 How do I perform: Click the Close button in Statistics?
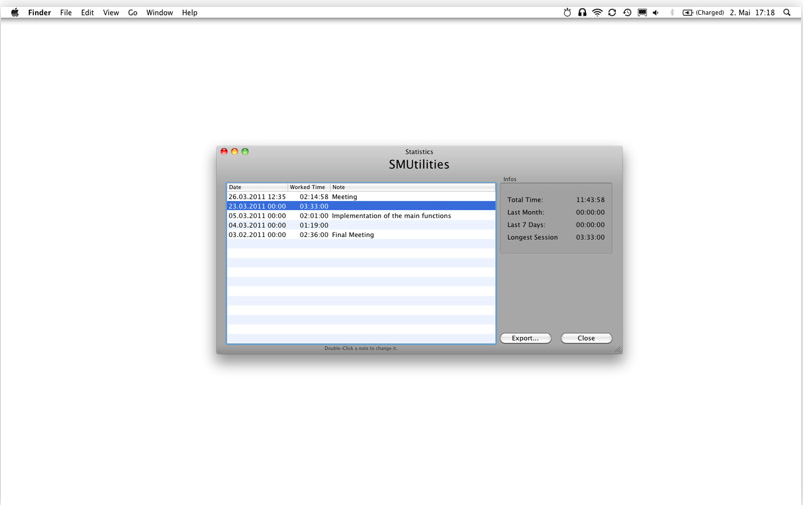tap(586, 338)
